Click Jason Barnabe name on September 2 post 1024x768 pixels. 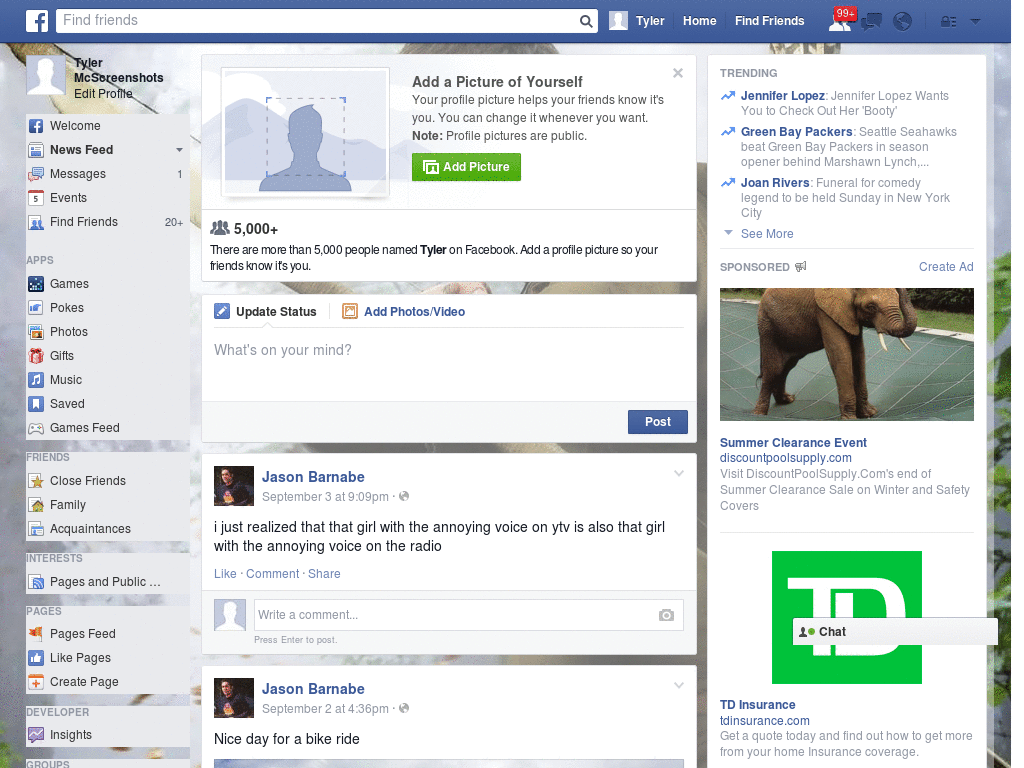click(x=313, y=689)
